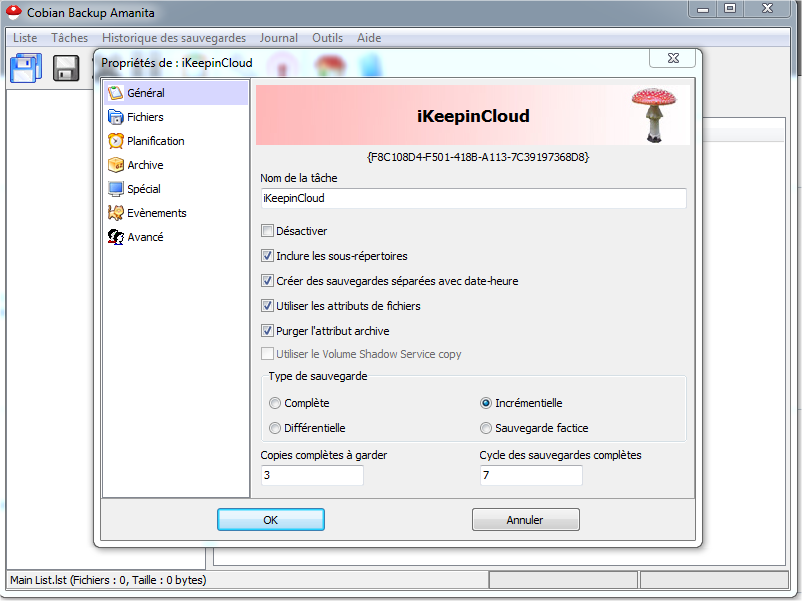Open the Outils menu
The height and width of the screenshot is (601, 802).
[x=327, y=38]
